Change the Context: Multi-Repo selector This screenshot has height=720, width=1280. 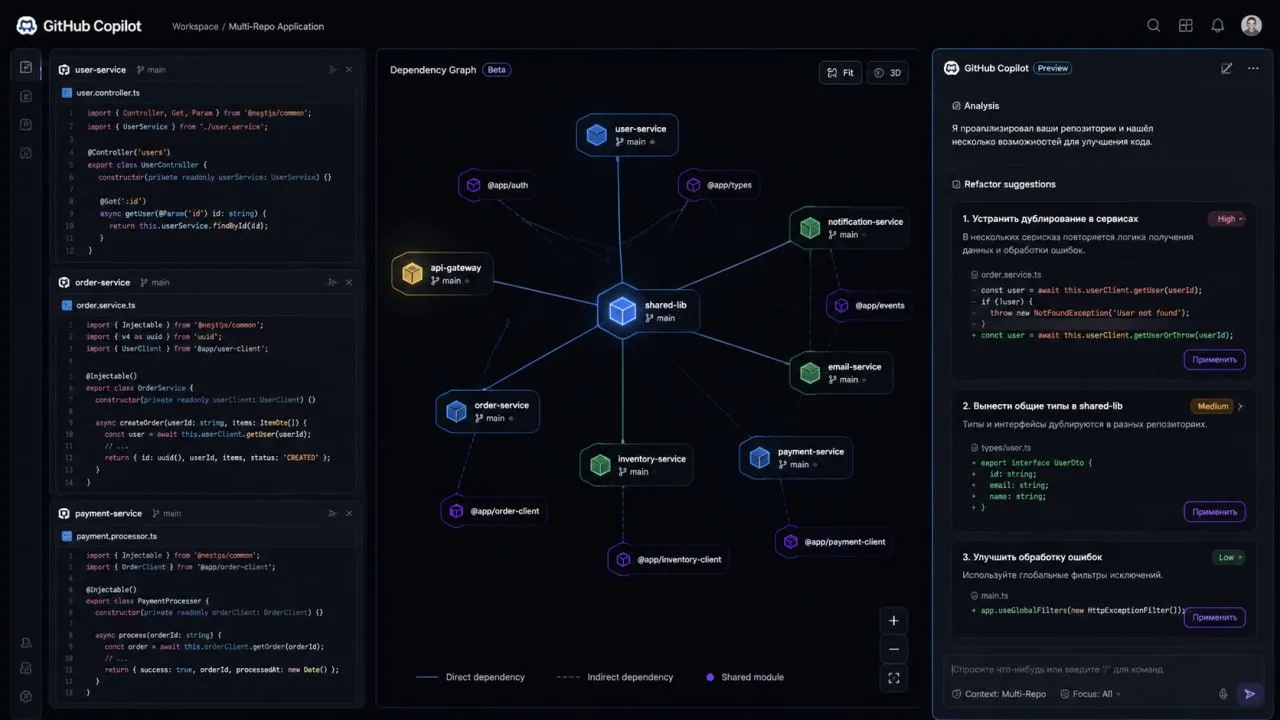999,694
